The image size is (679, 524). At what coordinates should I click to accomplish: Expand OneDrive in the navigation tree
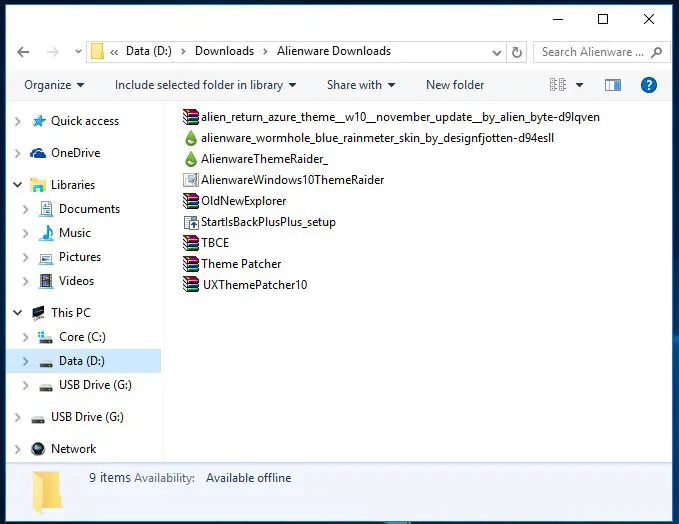[17, 153]
